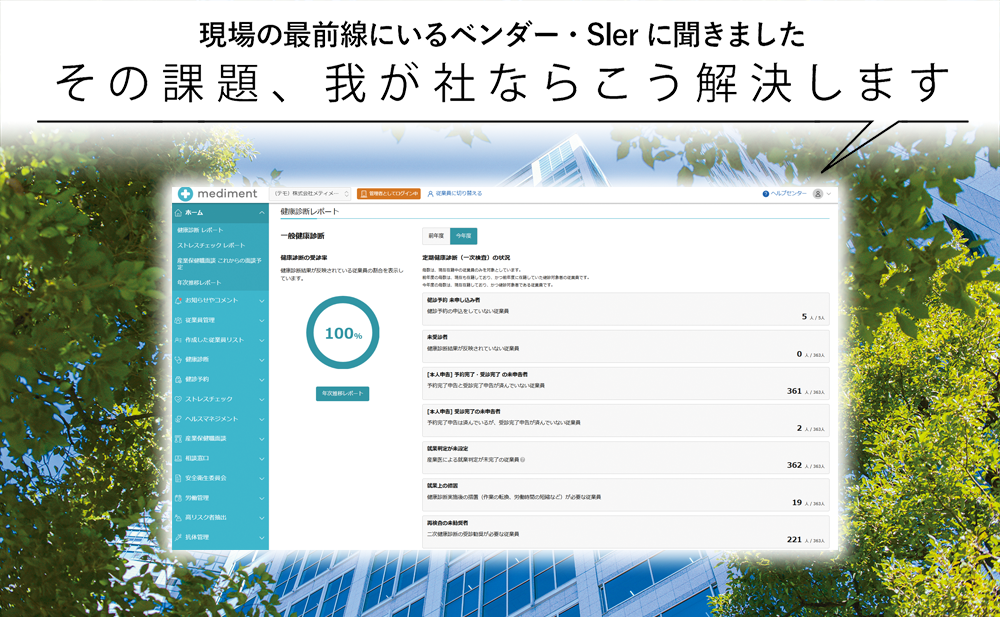Click the syringe icon next to 抗体管理
The height and width of the screenshot is (617, 1000).
[x=179, y=537]
